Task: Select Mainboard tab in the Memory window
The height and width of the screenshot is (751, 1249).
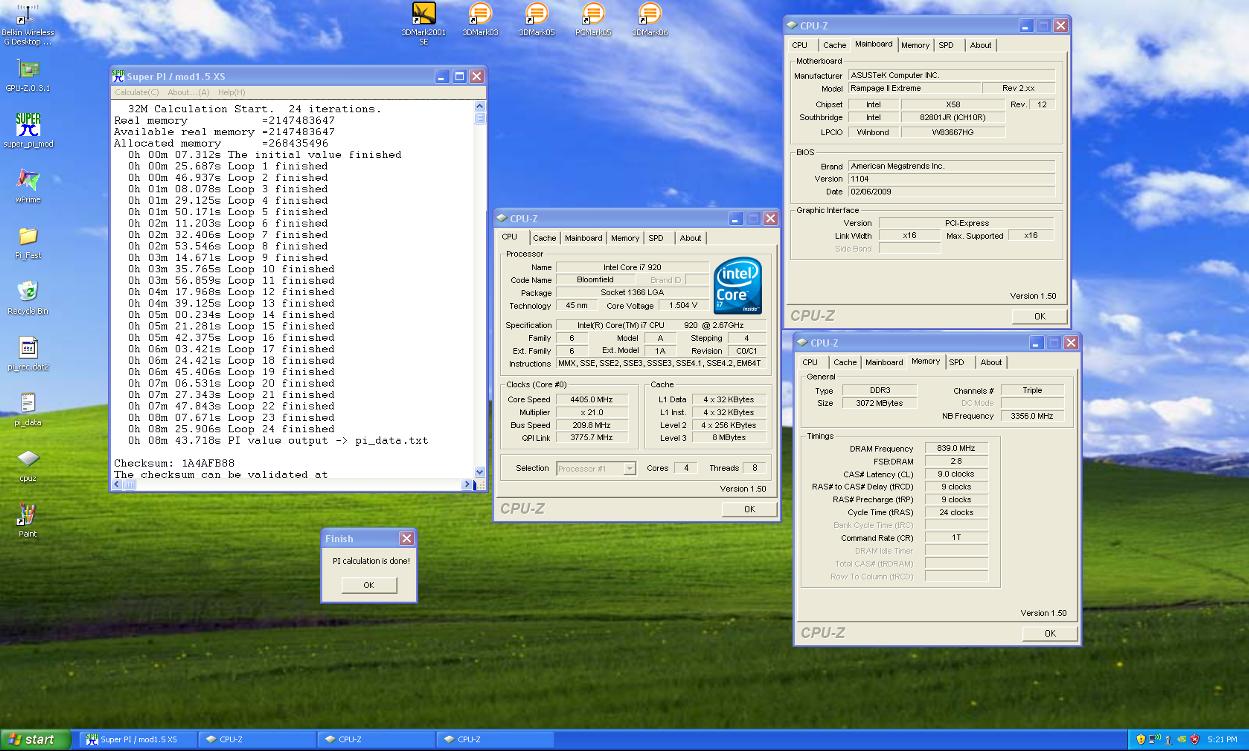Action: 884,362
